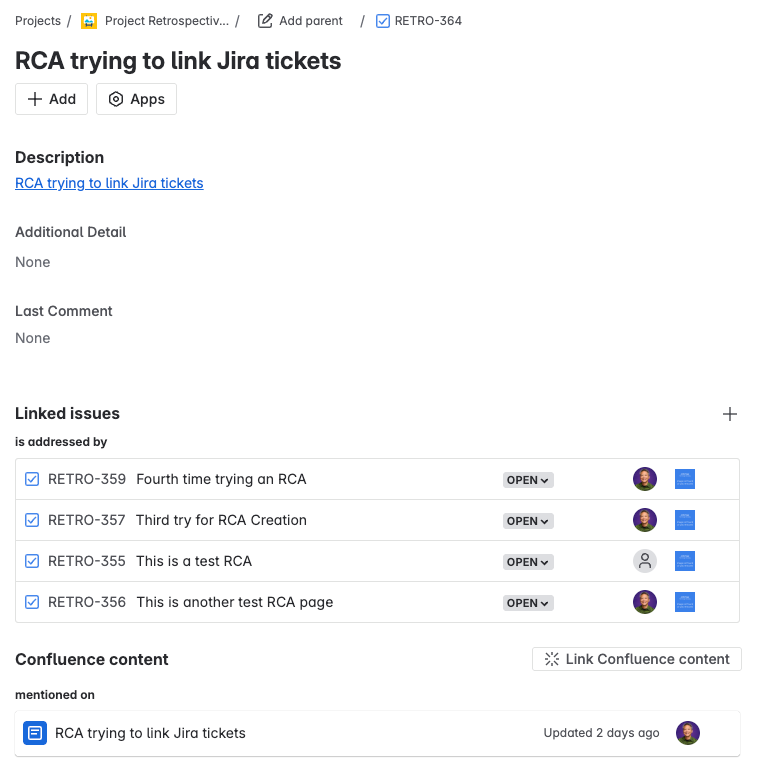
Task: Click the Confluence page icon for RETRO-359
Action: tap(685, 479)
